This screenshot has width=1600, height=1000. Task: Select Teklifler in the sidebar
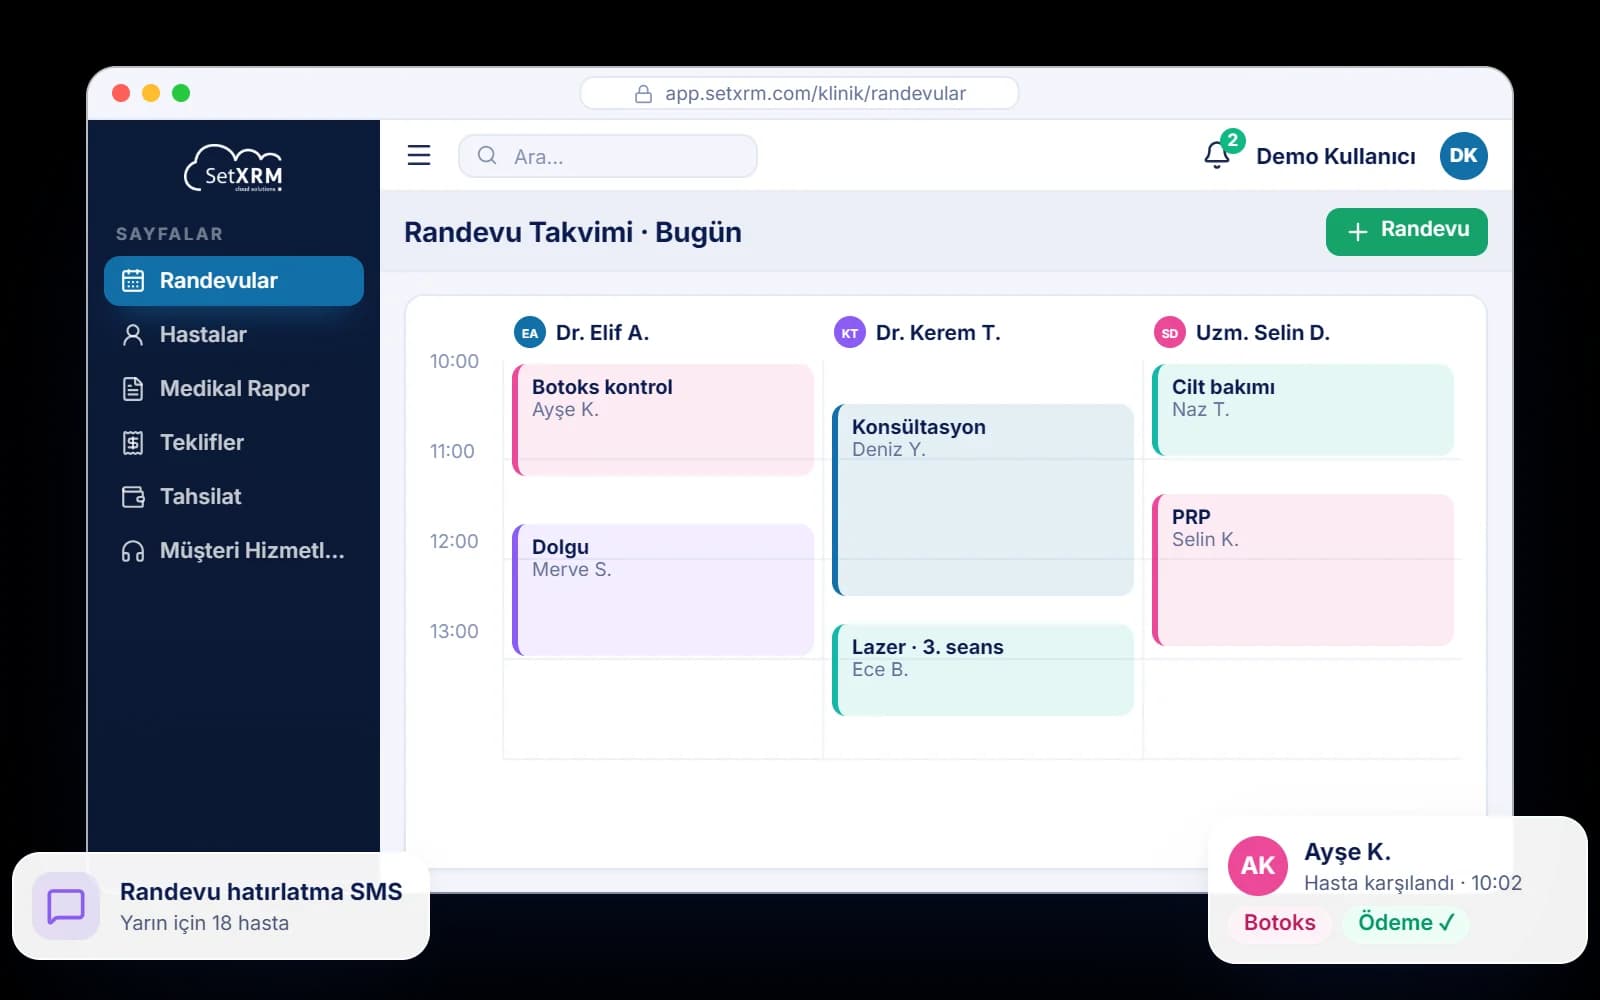coord(234,443)
